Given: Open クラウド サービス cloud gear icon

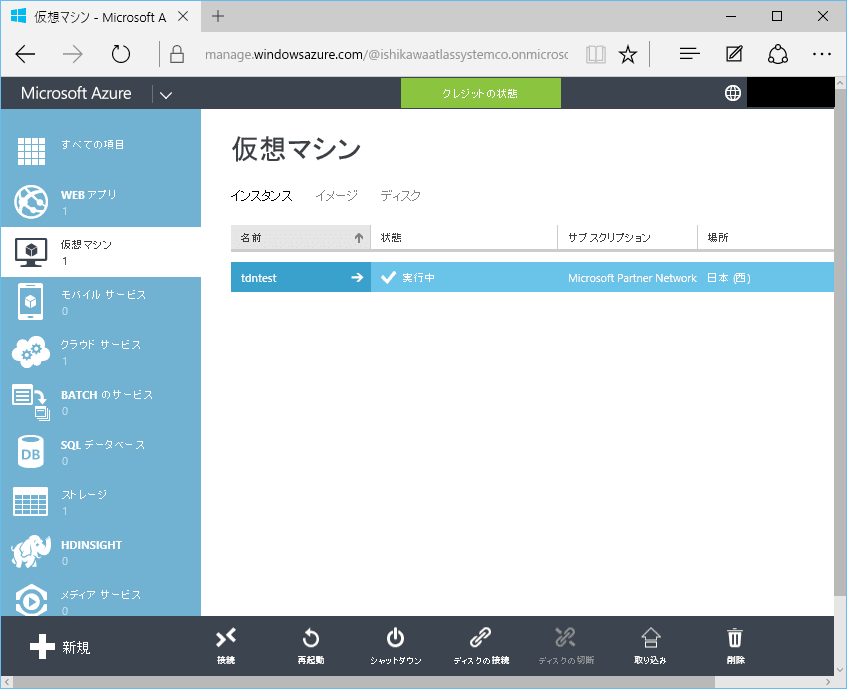Looking at the screenshot, I should [x=31, y=352].
